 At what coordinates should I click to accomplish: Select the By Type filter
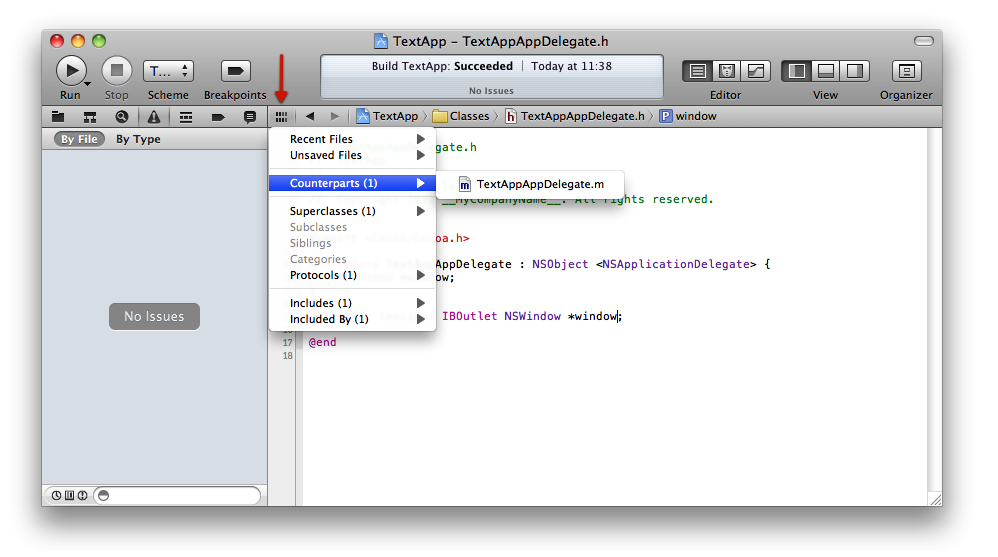[x=138, y=139]
